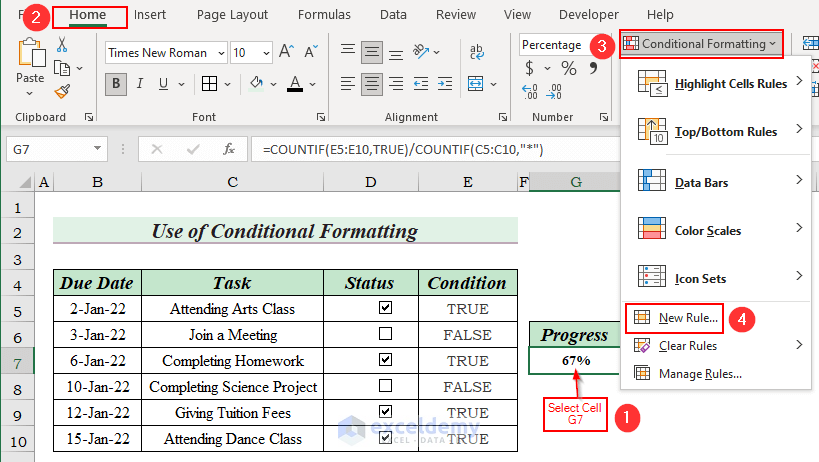The width and height of the screenshot is (819, 462).
Task: Click Decrease Indent icon
Action: tap(421, 84)
